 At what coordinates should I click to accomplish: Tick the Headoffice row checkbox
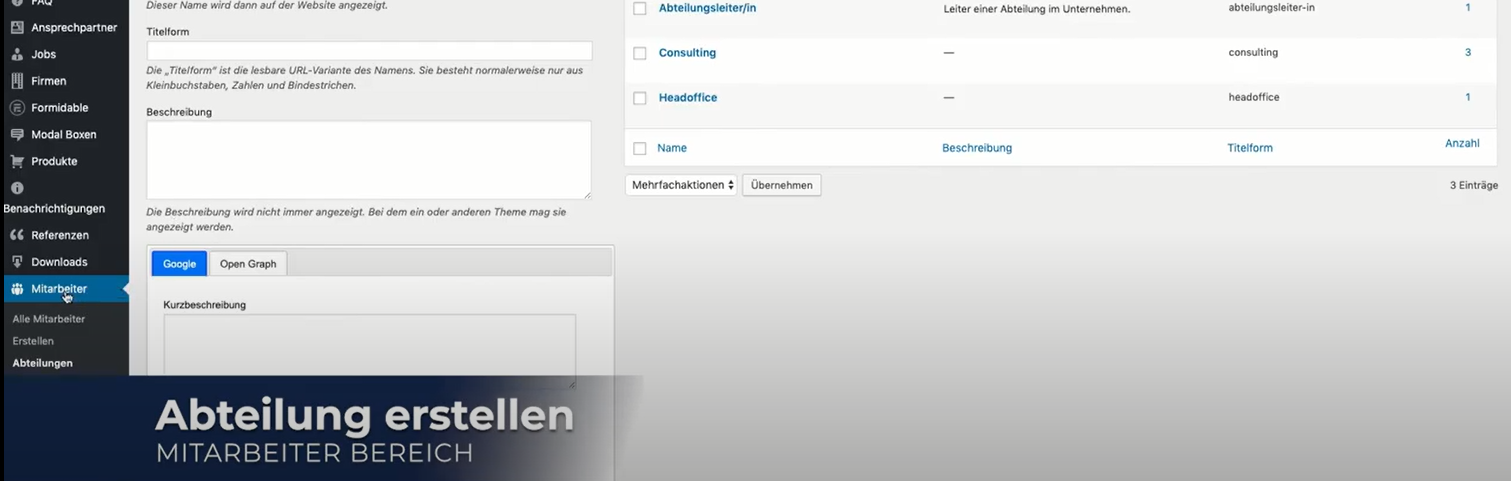coord(640,98)
